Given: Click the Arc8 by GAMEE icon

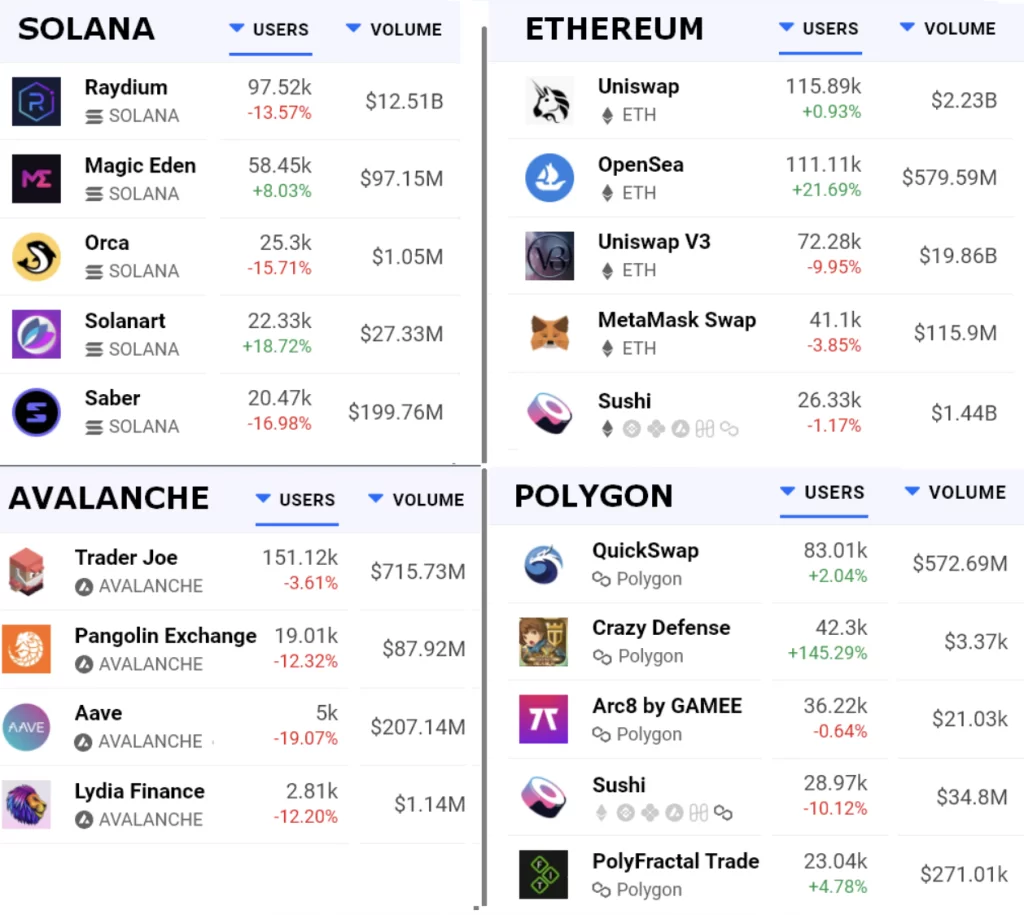Looking at the screenshot, I should (544, 719).
